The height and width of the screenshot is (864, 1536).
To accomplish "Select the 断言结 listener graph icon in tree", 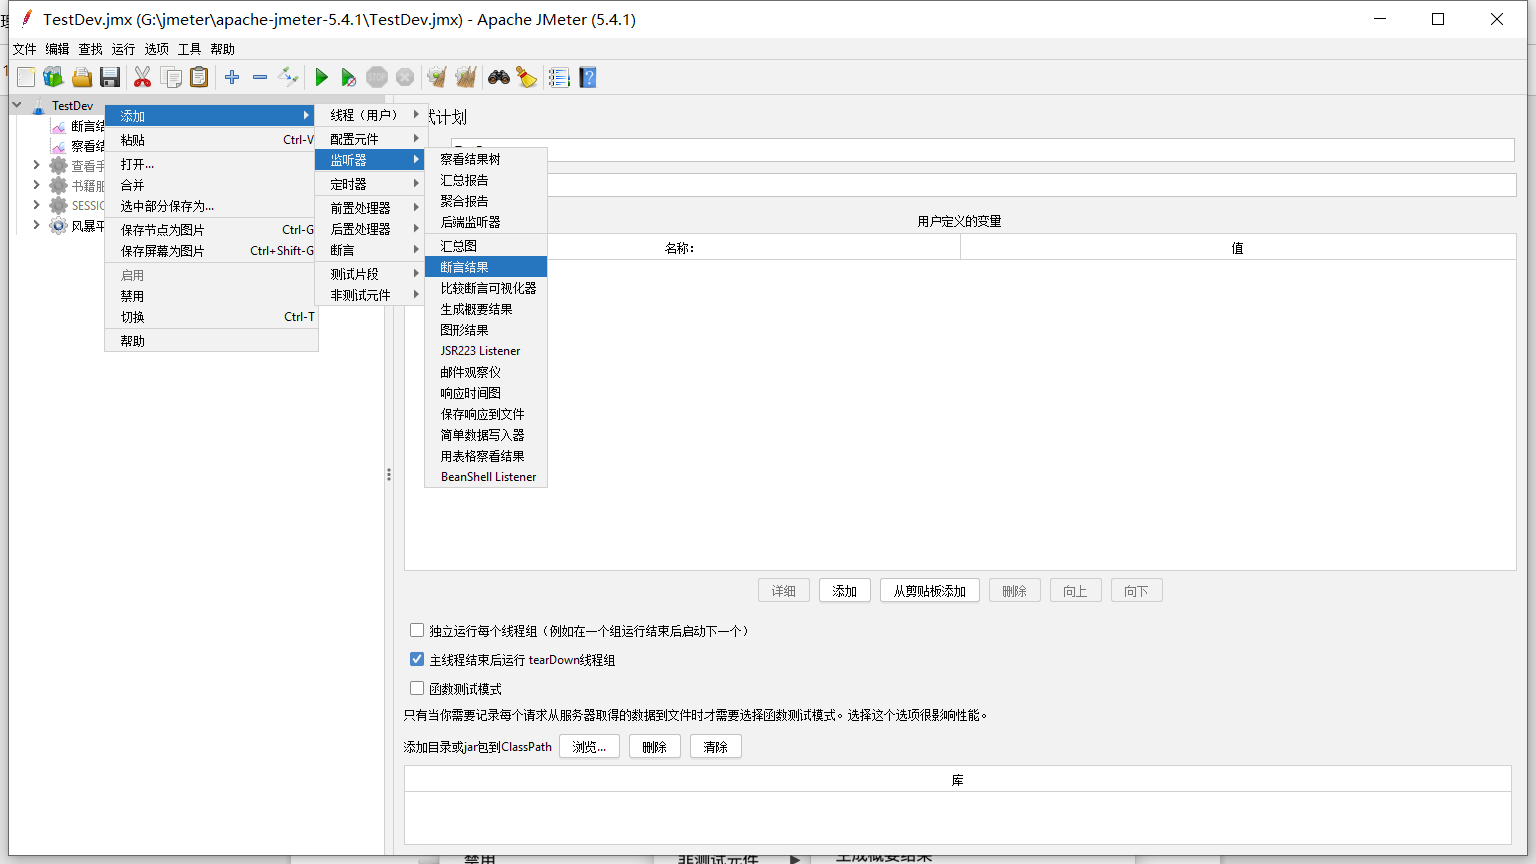I will (x=59, y=126).
